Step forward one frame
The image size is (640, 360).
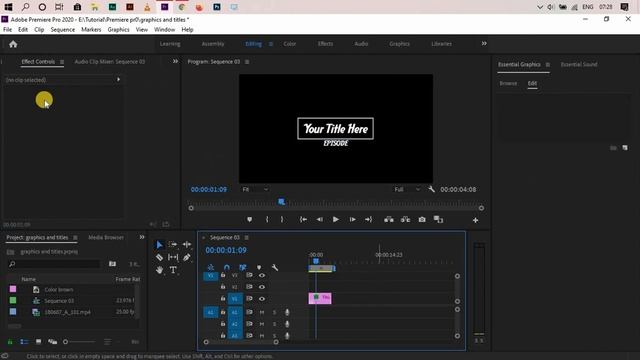(x=352, y=220)
